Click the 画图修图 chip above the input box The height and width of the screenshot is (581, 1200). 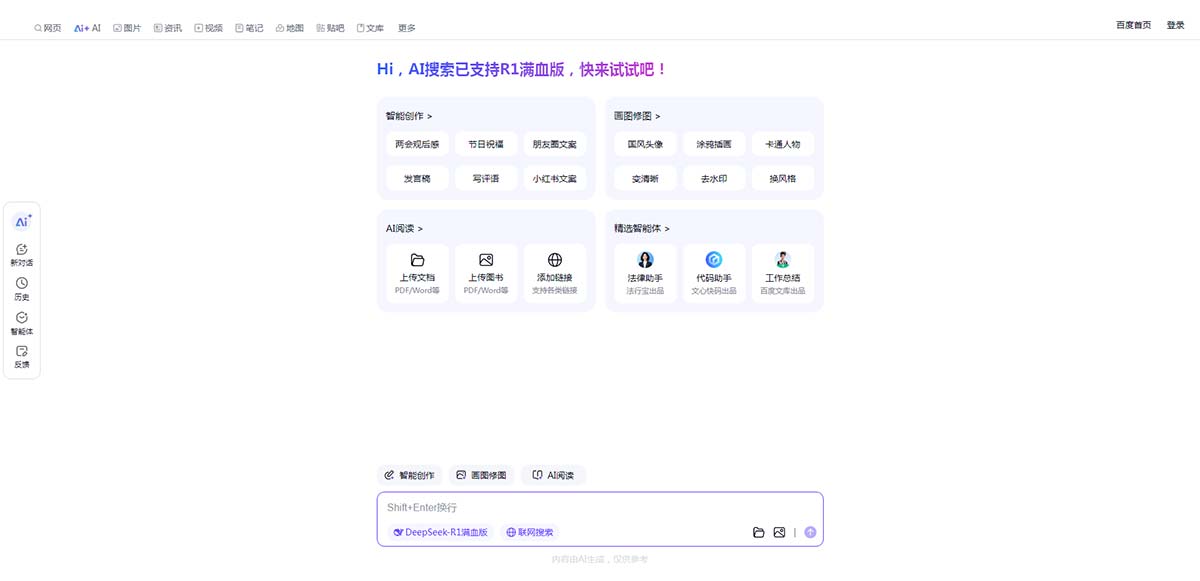481,475
